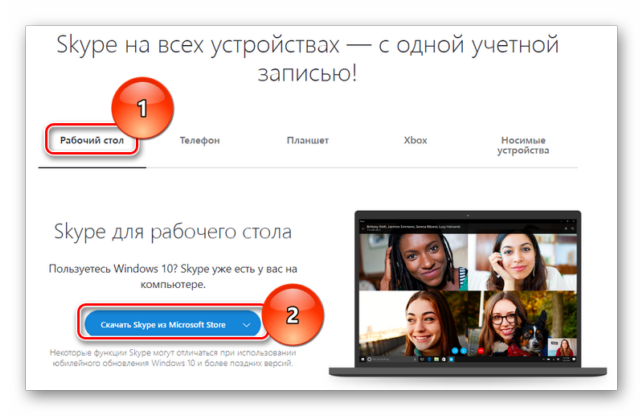Click "Скачать Skype из Microsoft Store" button

[x=173, y=325]
